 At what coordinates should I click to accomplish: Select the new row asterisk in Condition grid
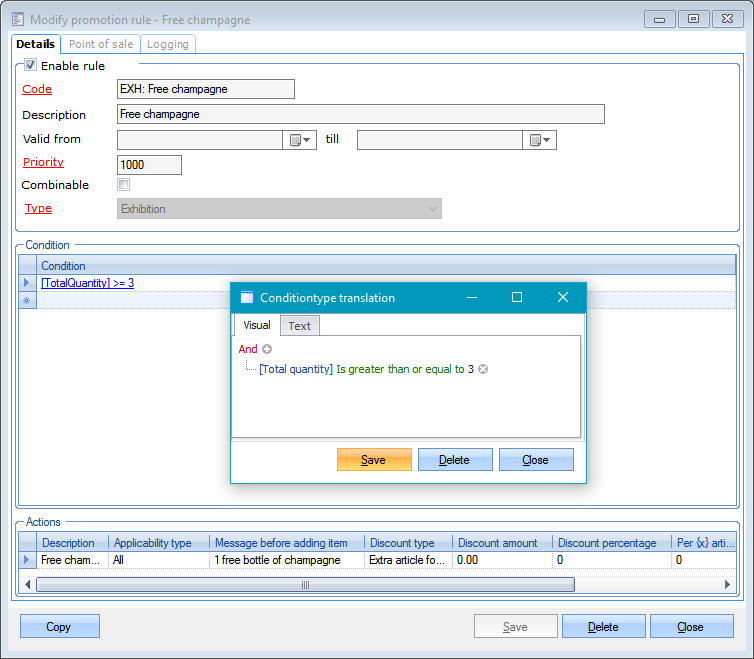(27, 300)
